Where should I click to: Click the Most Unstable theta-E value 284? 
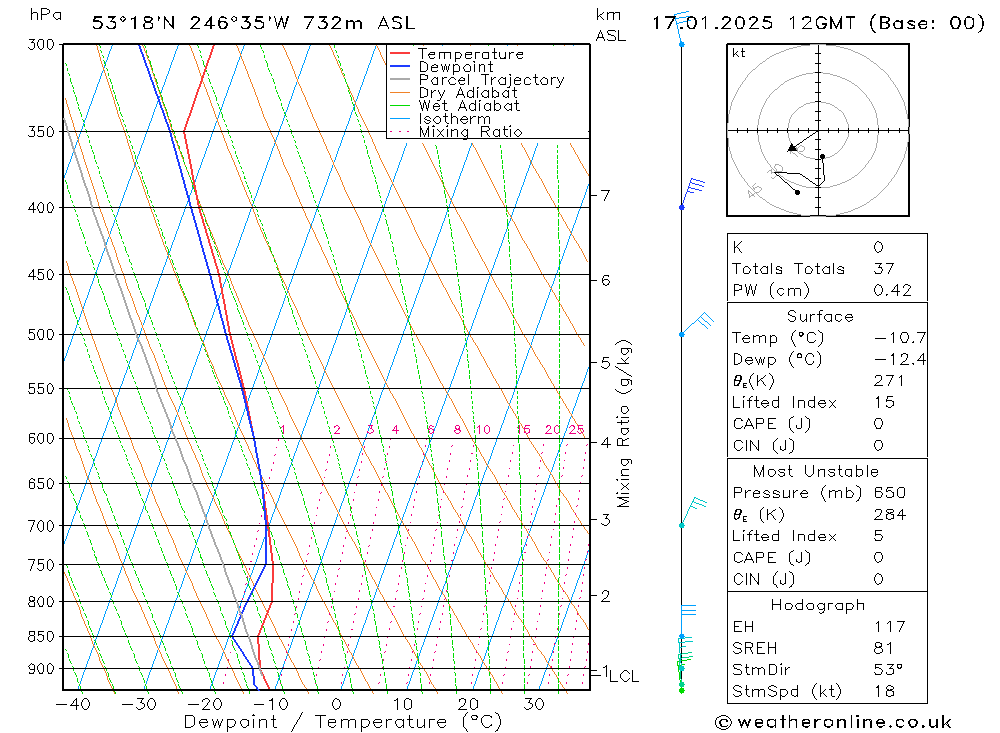coord(890,514)
